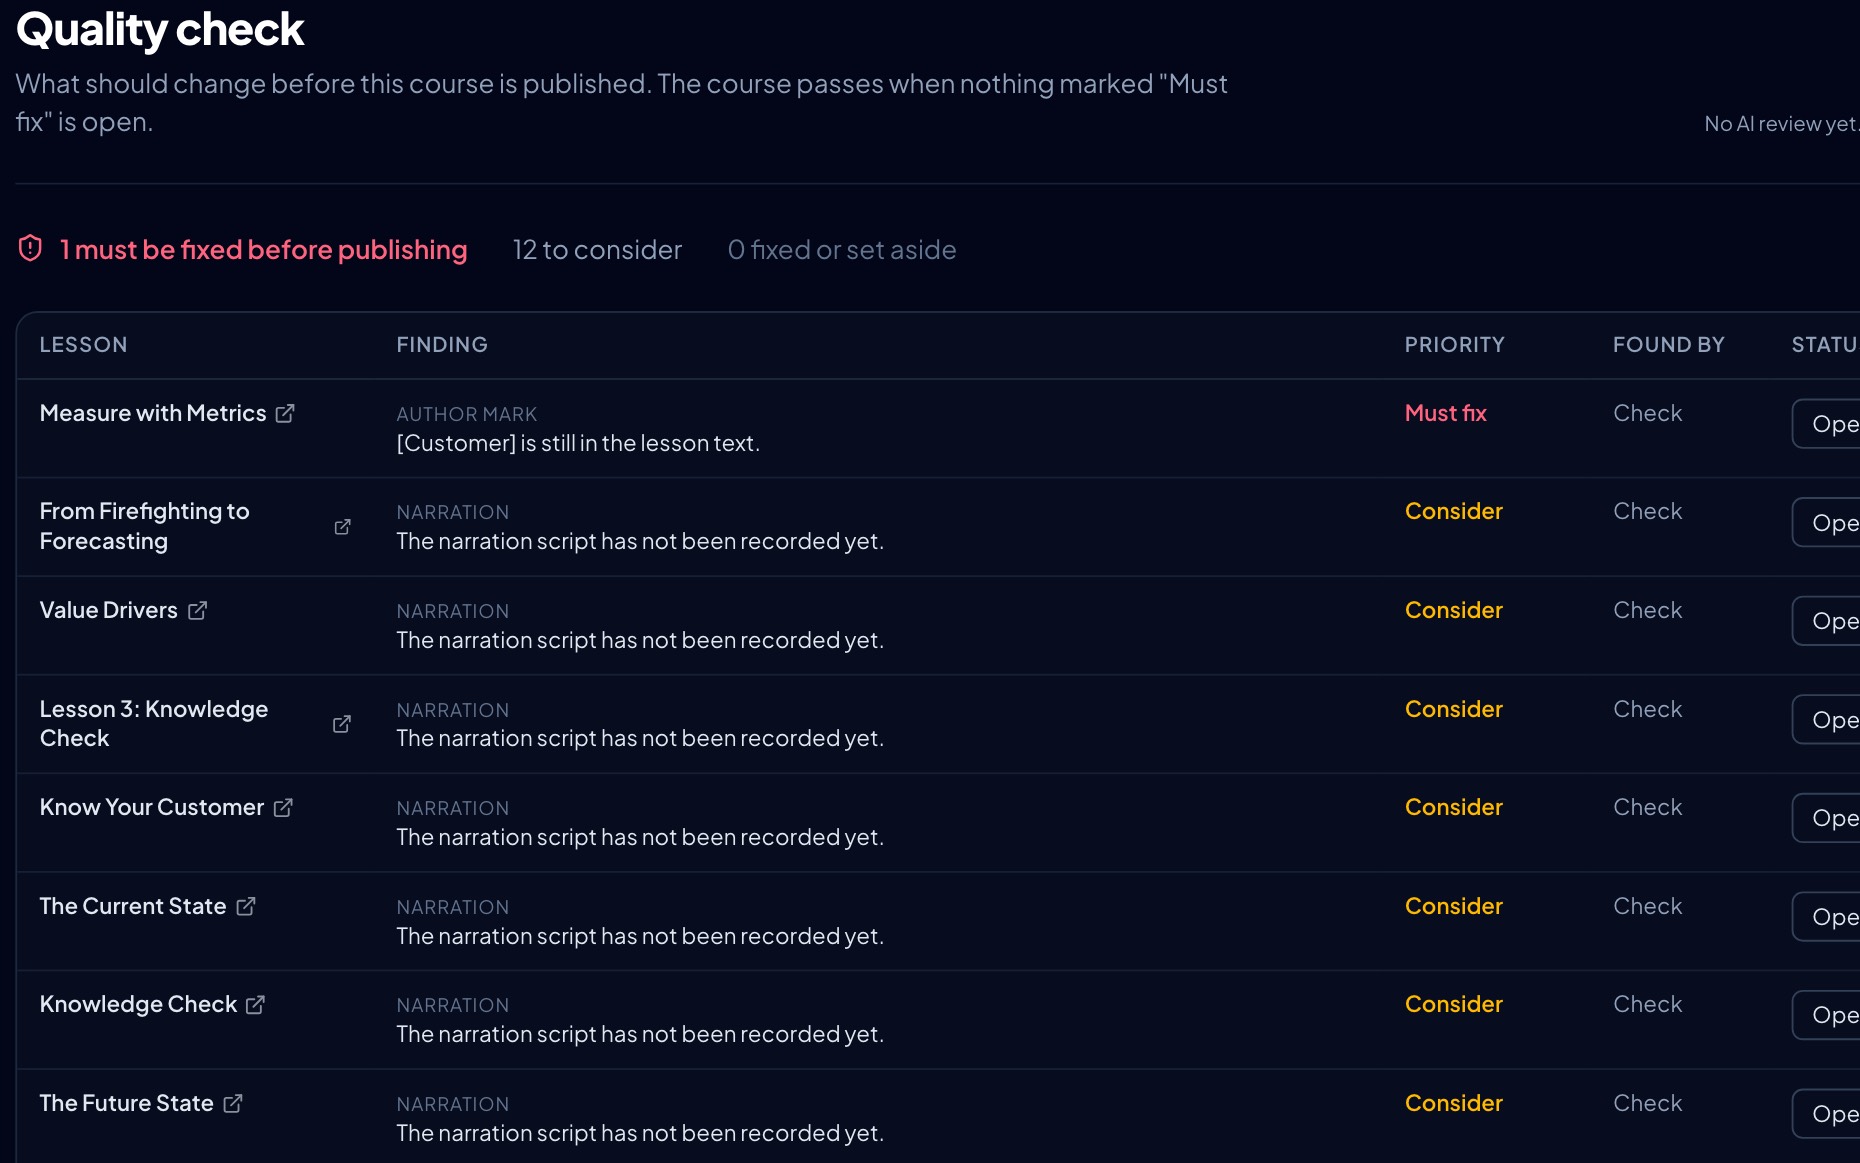The height and width of the screenshot is (1163, 1860).
Task: Click the shield alert icon for must-fix count
Action: [x=31, y=248]
